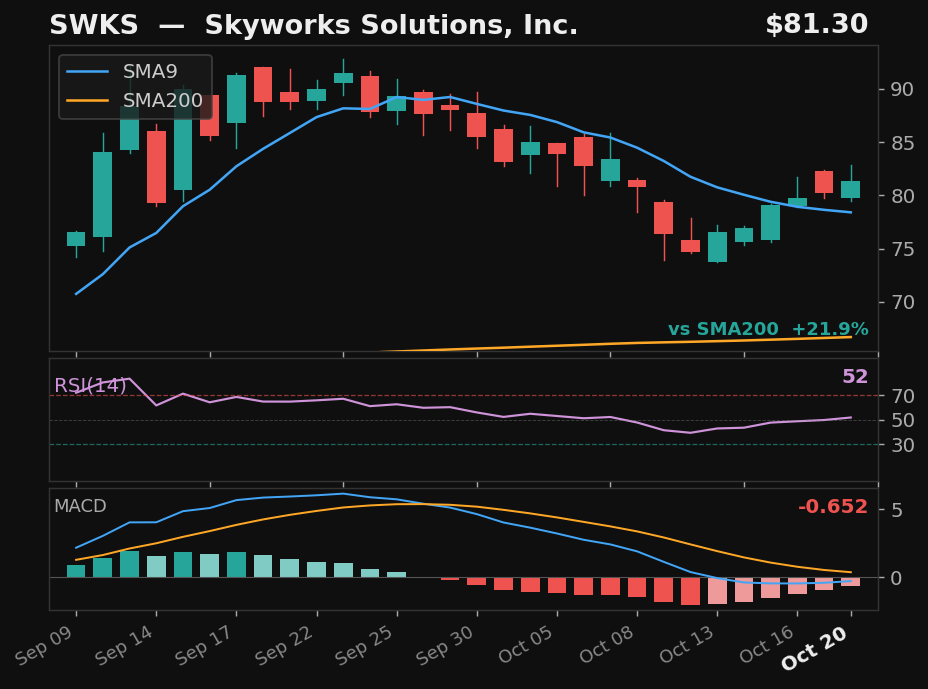The image size is (928, 689).
Task: Click the SWKS ticker title text
Action: coord(94,25)
